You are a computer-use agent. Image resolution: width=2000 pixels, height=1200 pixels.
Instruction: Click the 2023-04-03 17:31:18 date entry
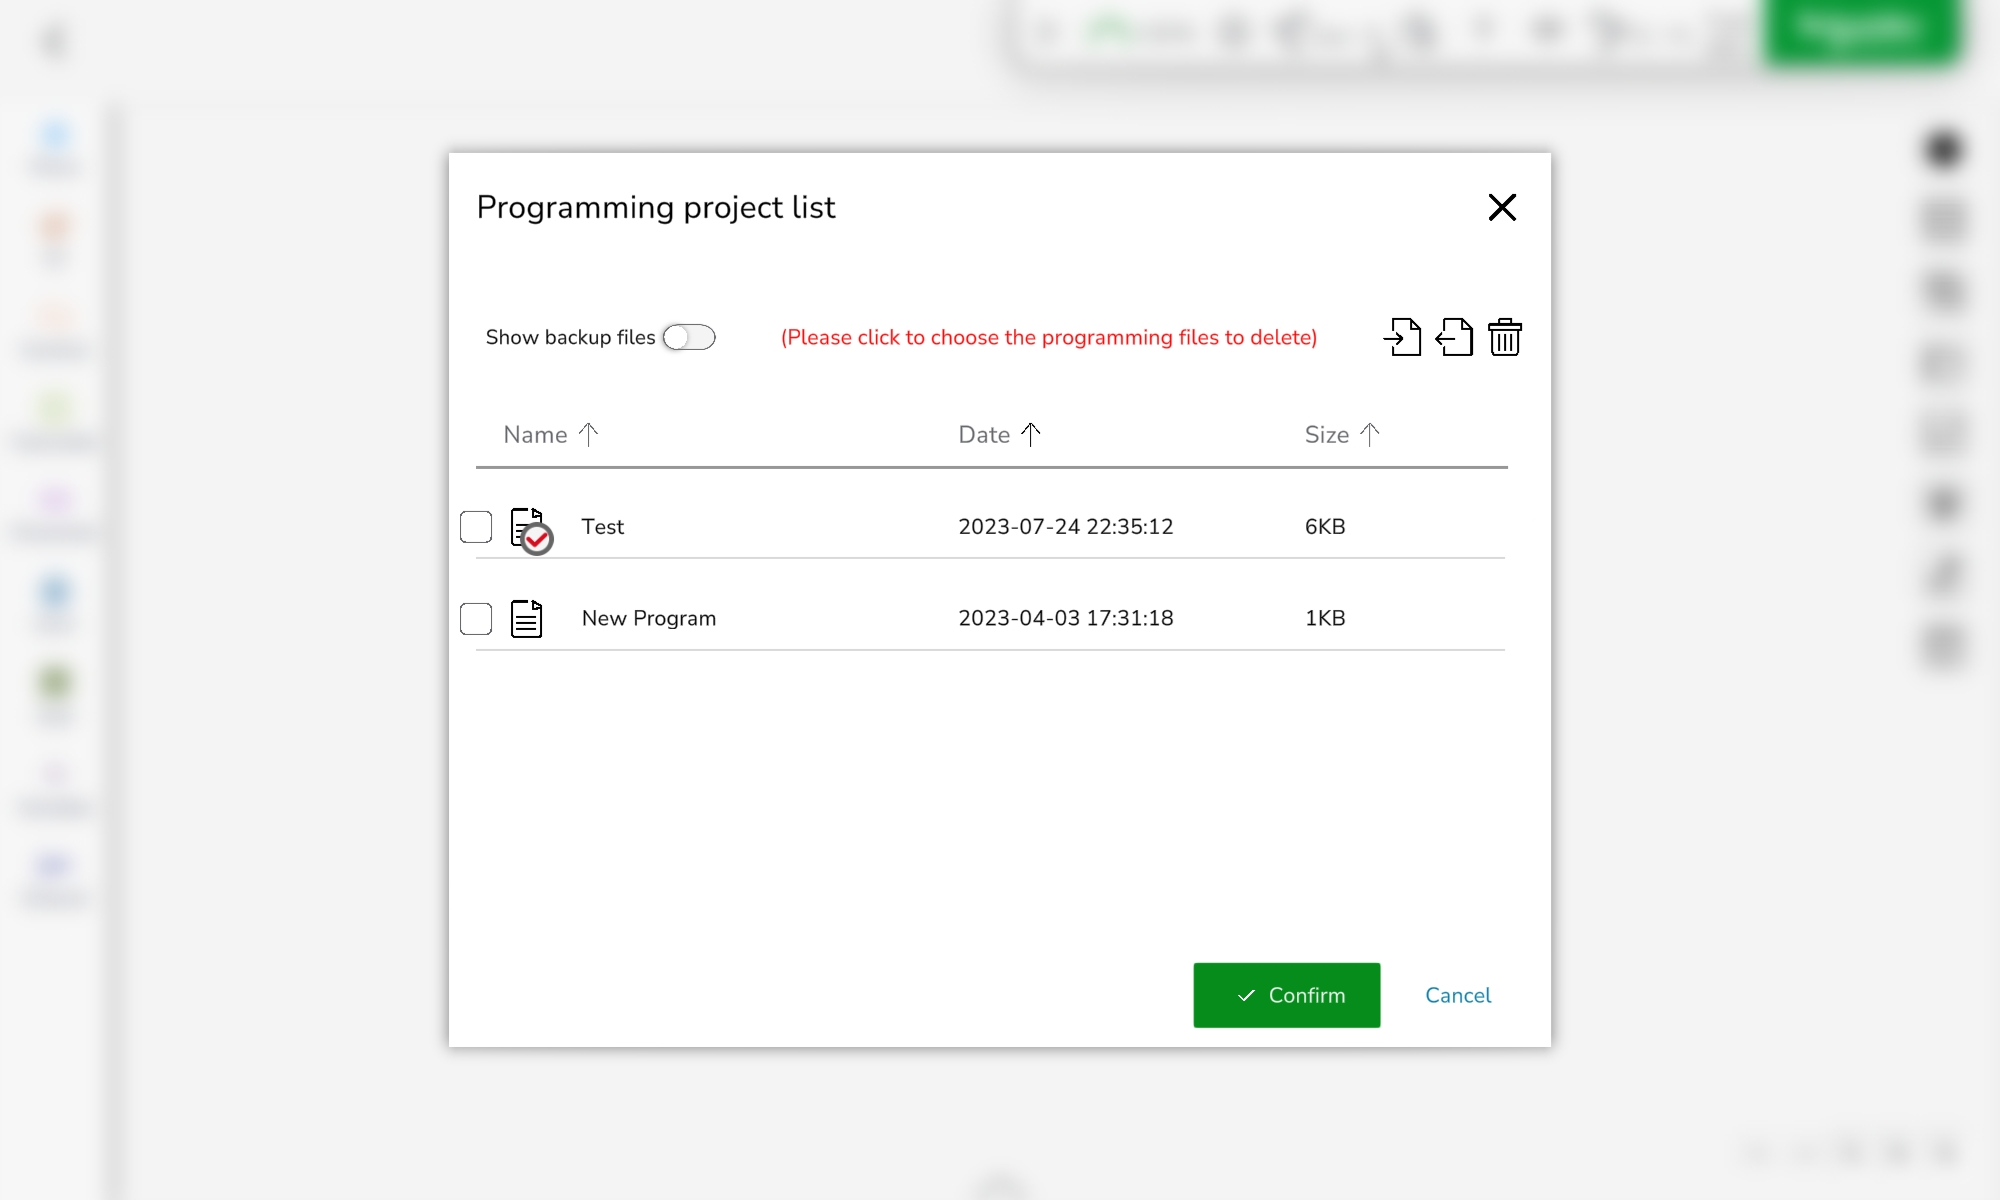pos(1065,619)
